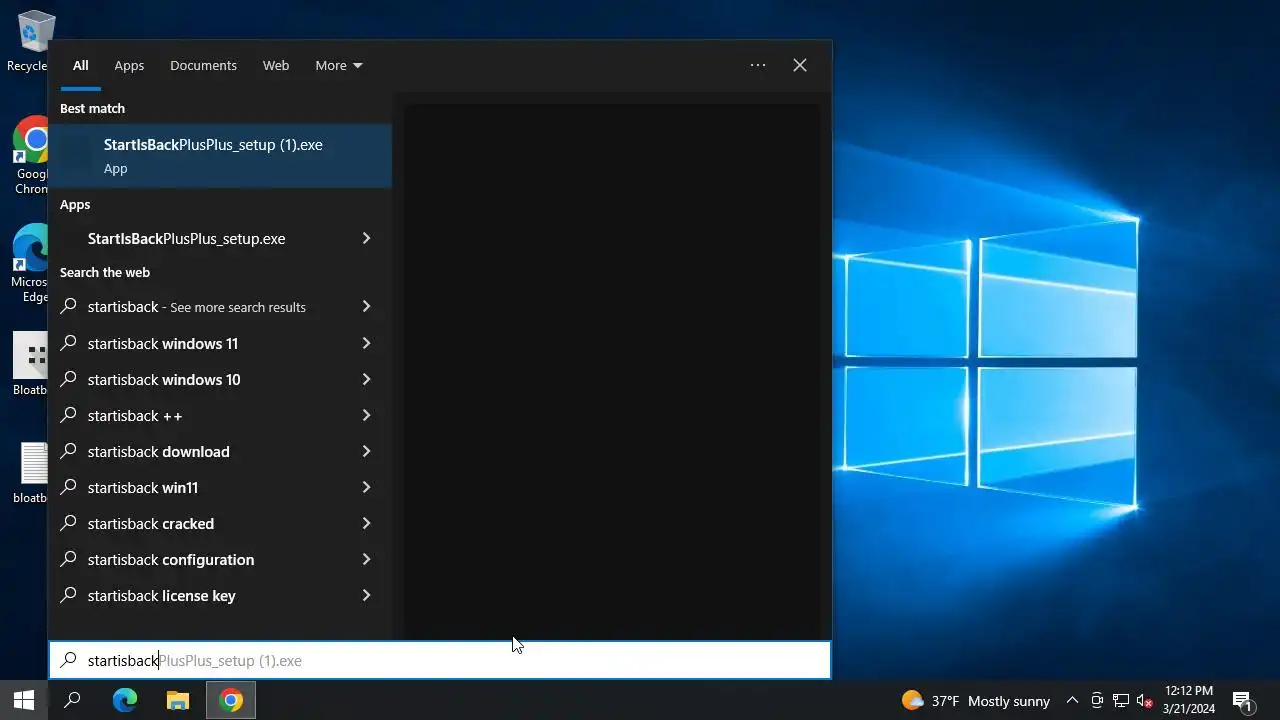1280x720 pixels.
Task: Open the weather widget showing 37°F
Action: click(976, 701)
